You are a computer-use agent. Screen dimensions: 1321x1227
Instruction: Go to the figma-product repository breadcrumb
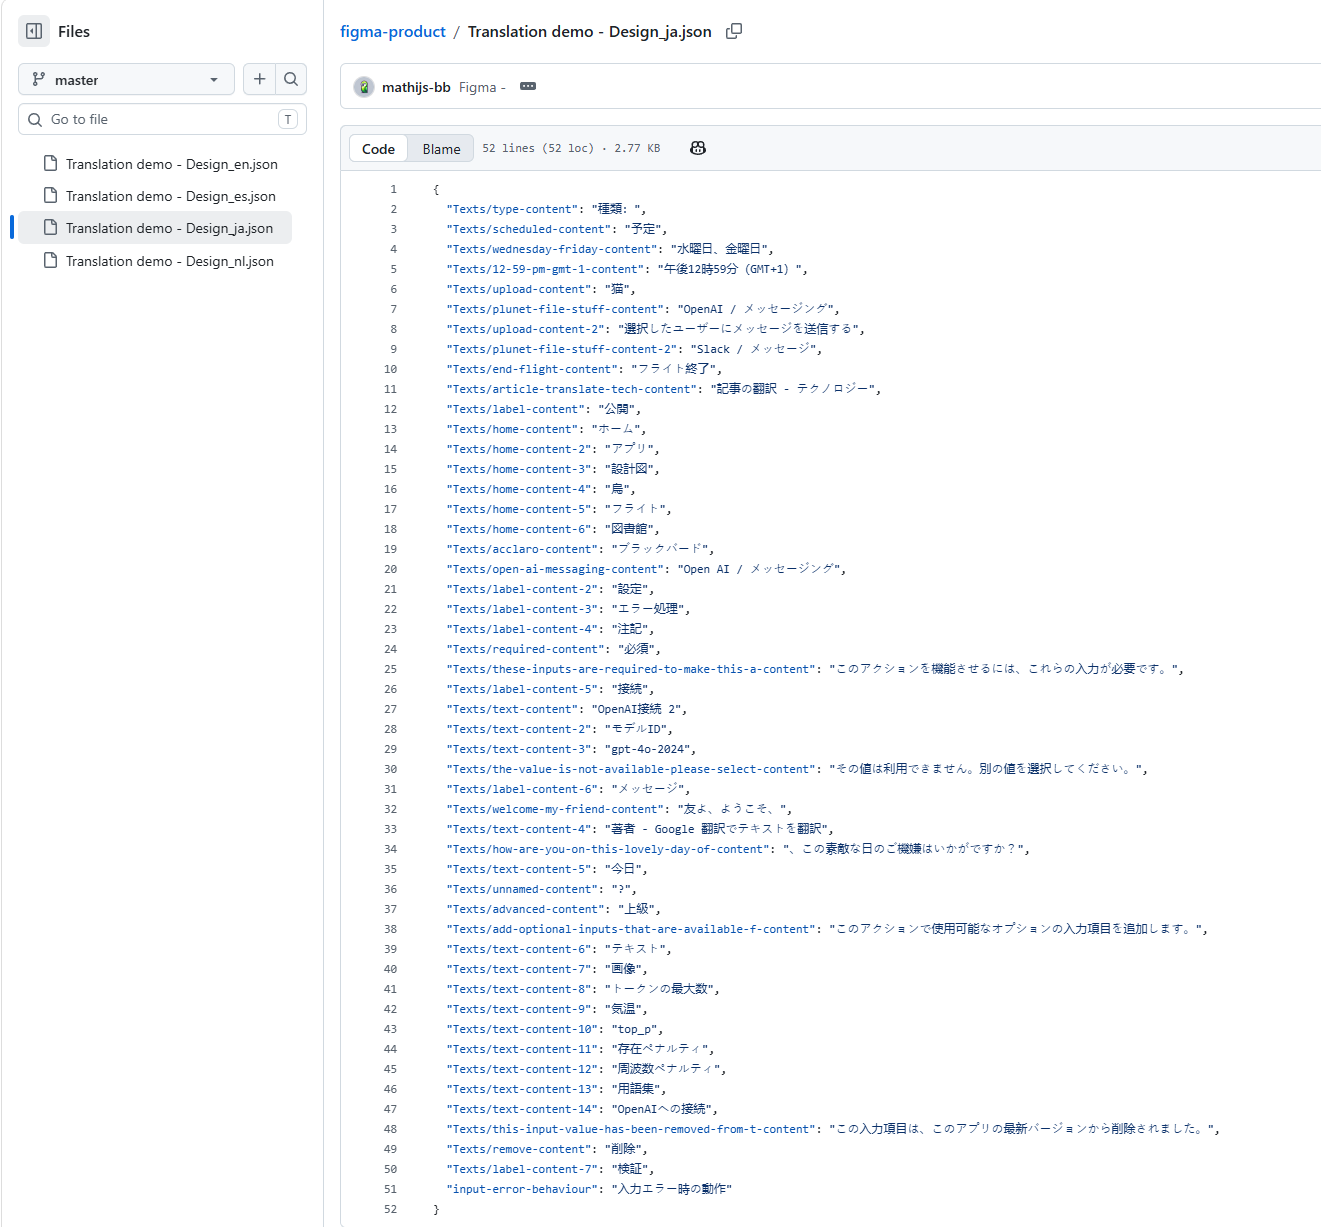[393, 32]
